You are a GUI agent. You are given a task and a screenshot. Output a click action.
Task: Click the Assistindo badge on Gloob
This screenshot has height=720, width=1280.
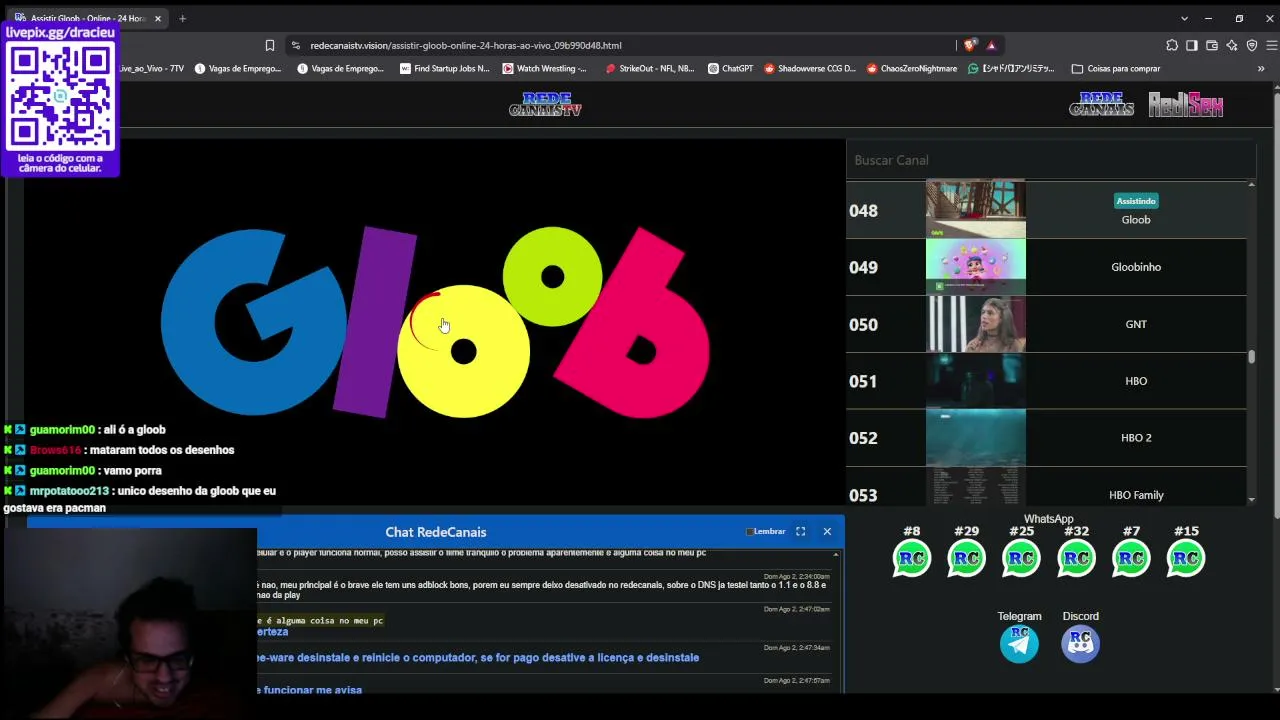(x=1136, y=201)
